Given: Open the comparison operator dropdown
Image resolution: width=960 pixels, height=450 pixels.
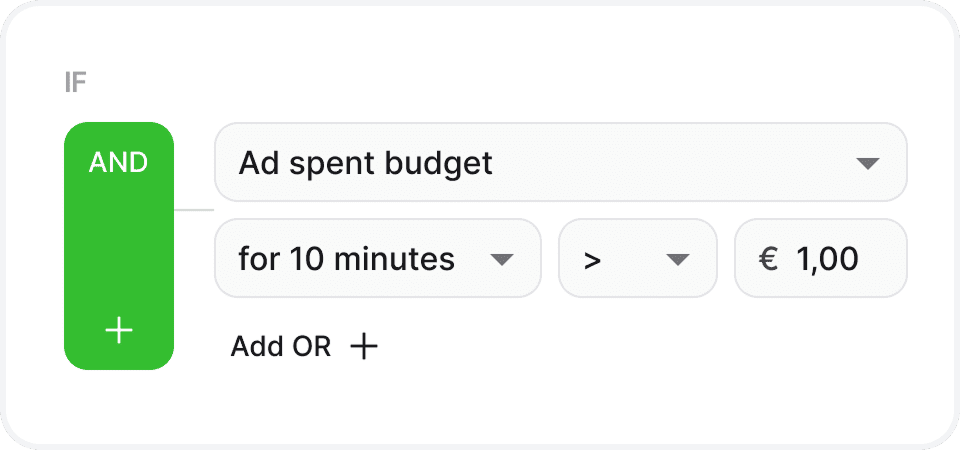Looking at the screenshot, I should tap(637, 259).
